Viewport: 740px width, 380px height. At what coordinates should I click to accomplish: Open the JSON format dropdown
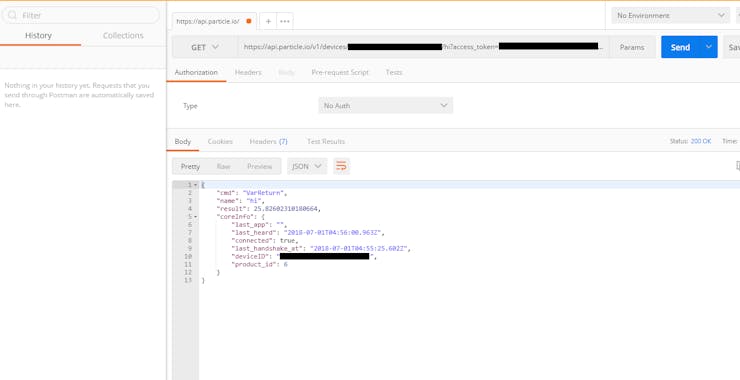pos(307,166)
